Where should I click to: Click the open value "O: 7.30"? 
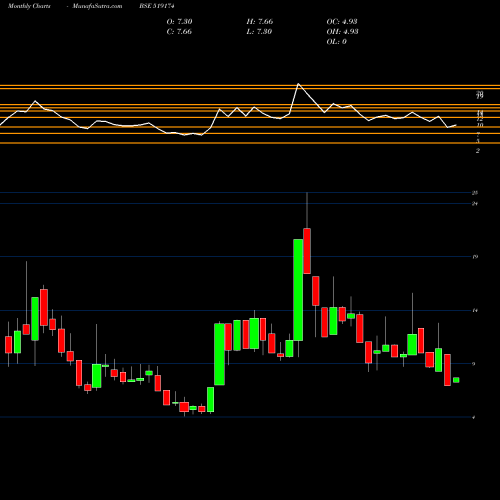coord(179,22)
